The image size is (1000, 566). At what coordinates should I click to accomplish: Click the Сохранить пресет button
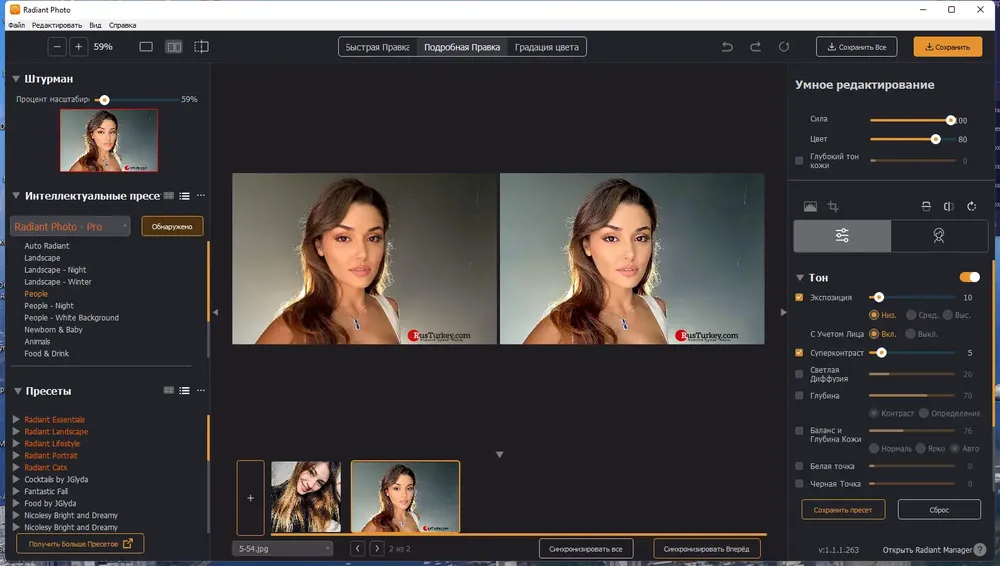843,510
